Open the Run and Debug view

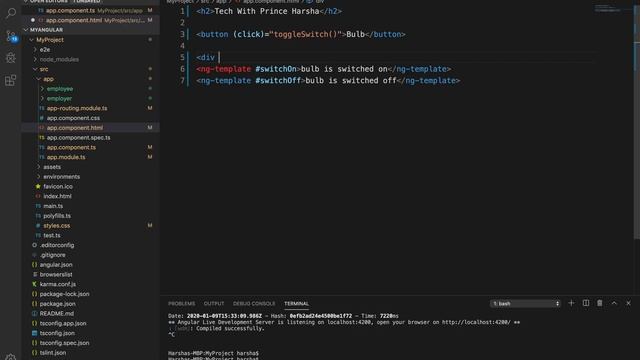coord(11,58)
